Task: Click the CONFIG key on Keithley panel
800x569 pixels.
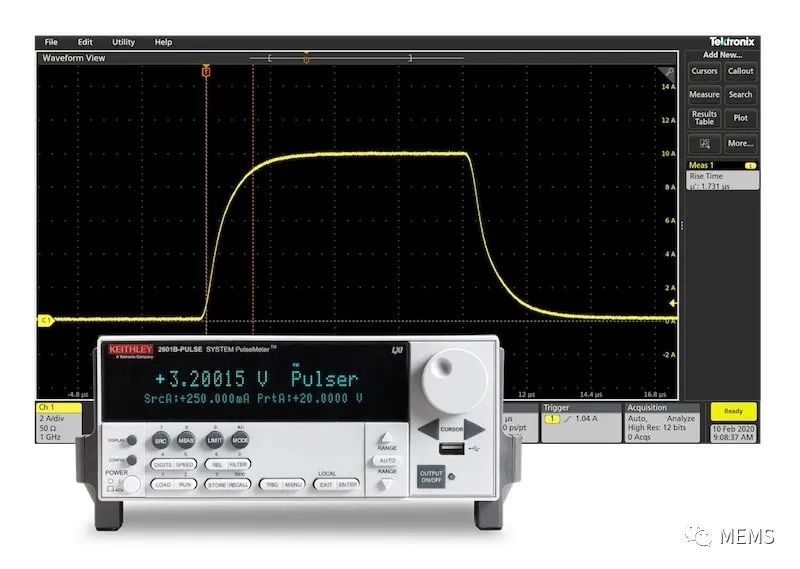Action: pos(132,460)
